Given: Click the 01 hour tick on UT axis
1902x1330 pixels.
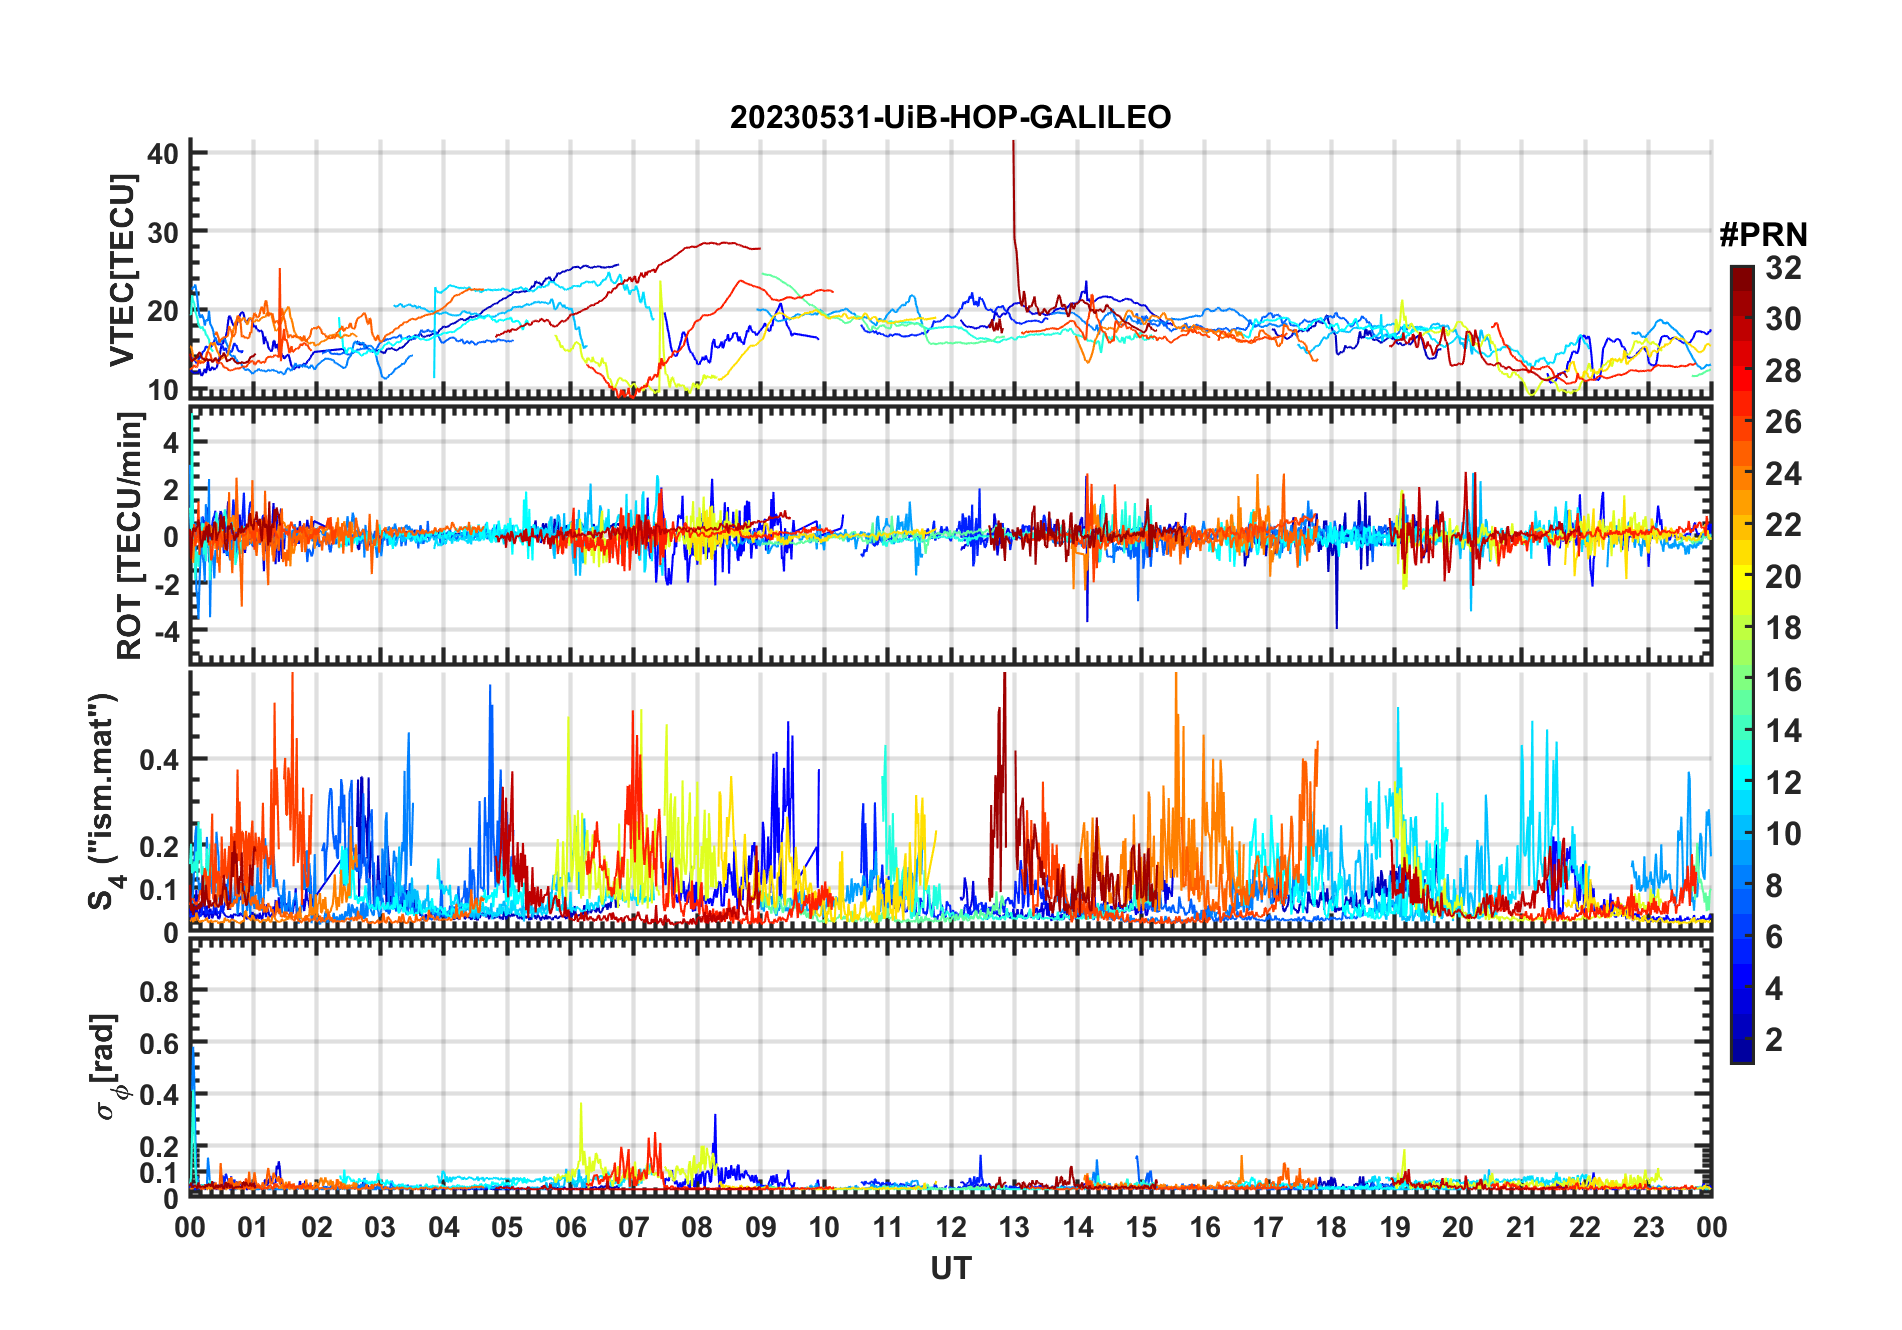Looking at the screenshot, I should tap(253, 1227).
